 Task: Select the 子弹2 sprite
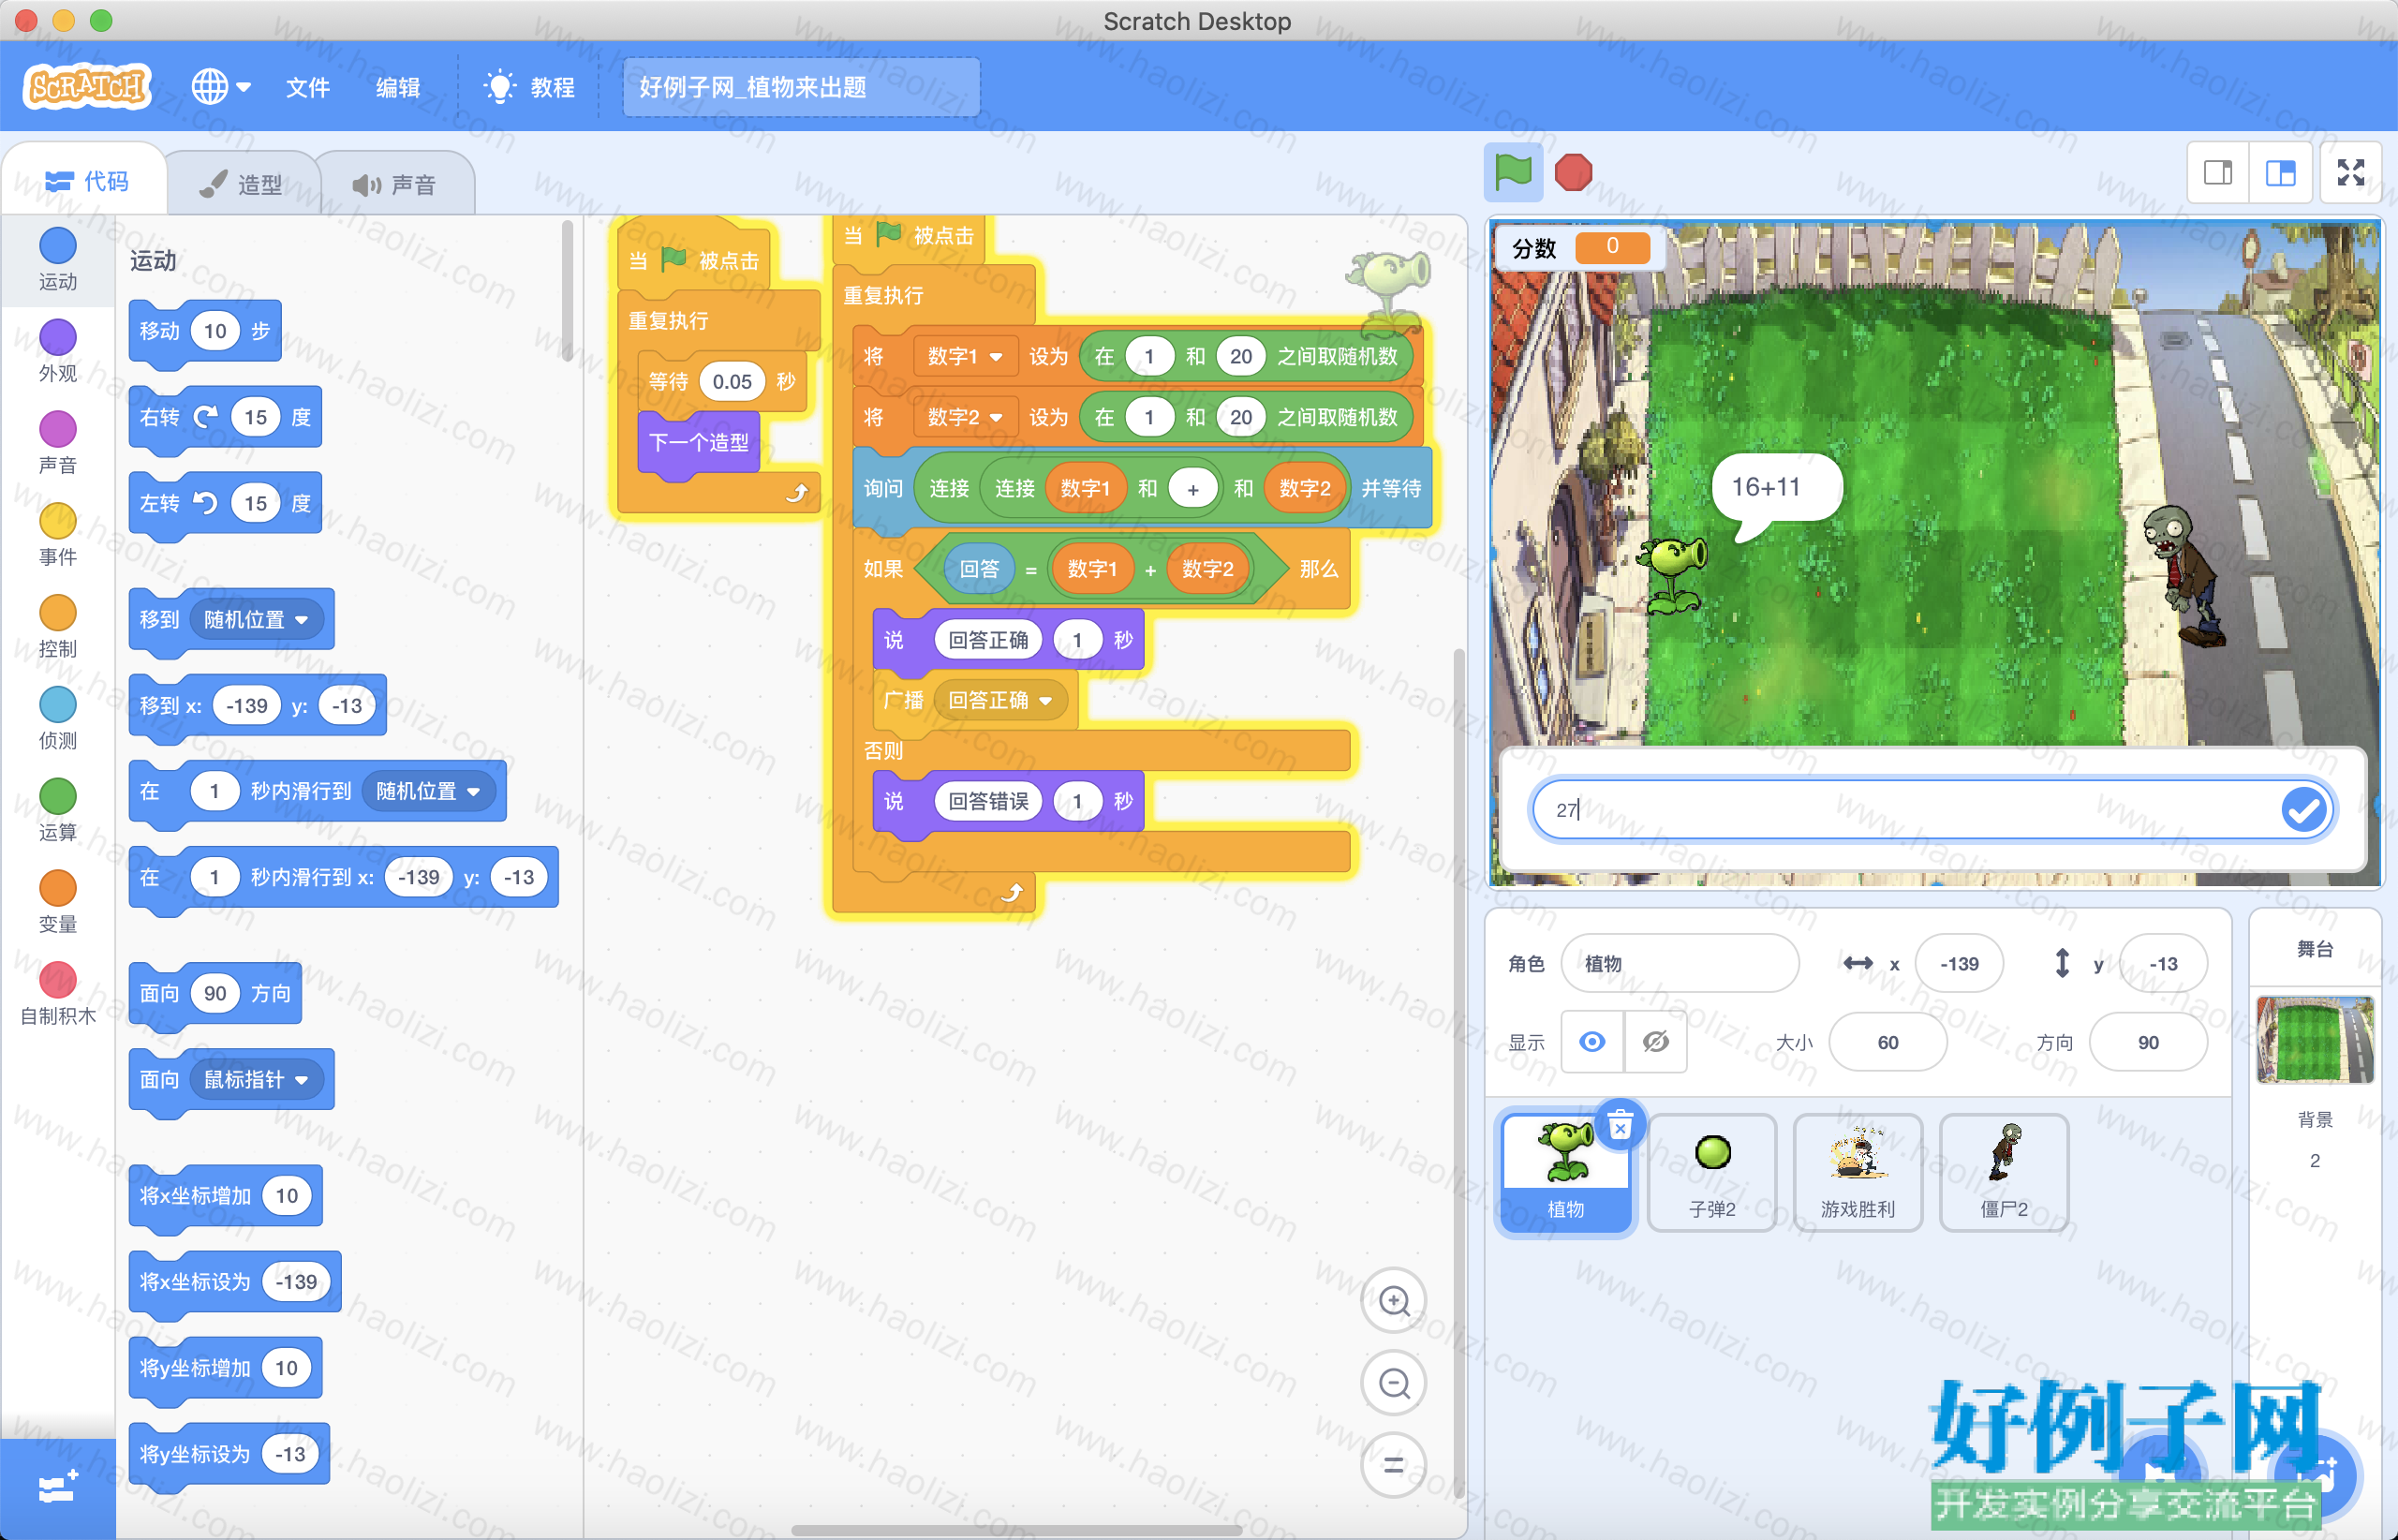[x=1712, y=1172]
